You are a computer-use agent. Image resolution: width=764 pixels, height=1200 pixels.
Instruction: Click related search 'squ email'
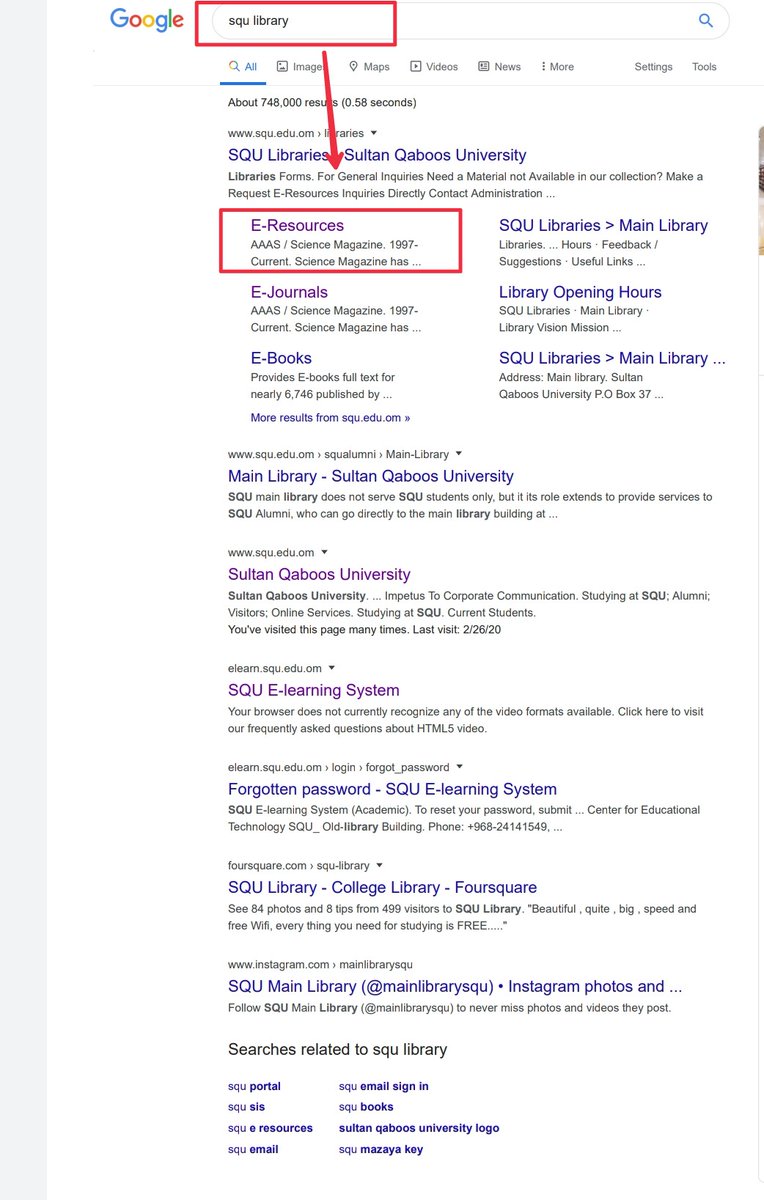(x=253, y=1149)
